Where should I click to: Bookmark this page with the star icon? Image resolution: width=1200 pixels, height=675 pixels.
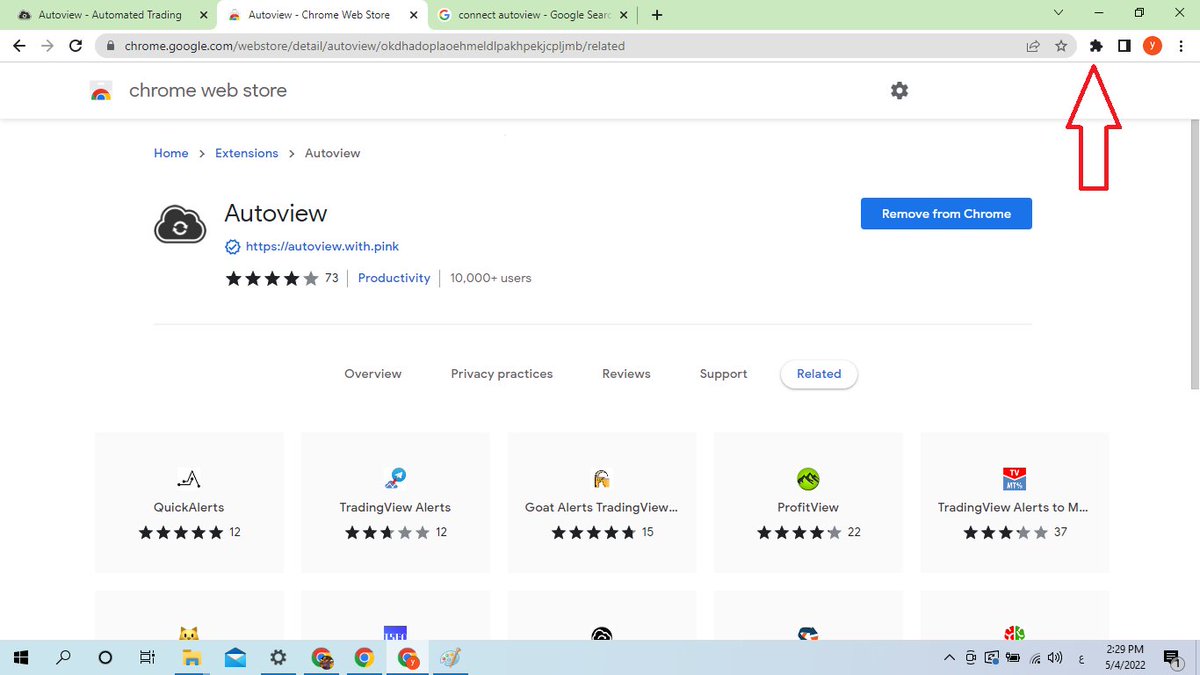(x=1061, y=45)
